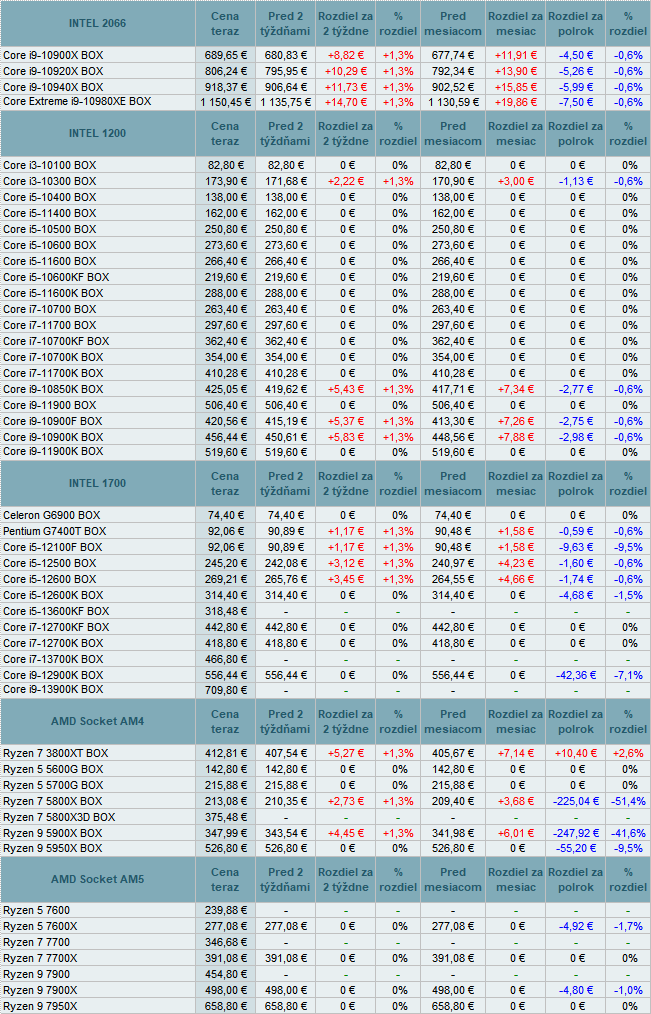651x1014 pixels.
Task: Select Core i9-12900K BOX row name
Action: pyautogui.click(x=53, y=675)
